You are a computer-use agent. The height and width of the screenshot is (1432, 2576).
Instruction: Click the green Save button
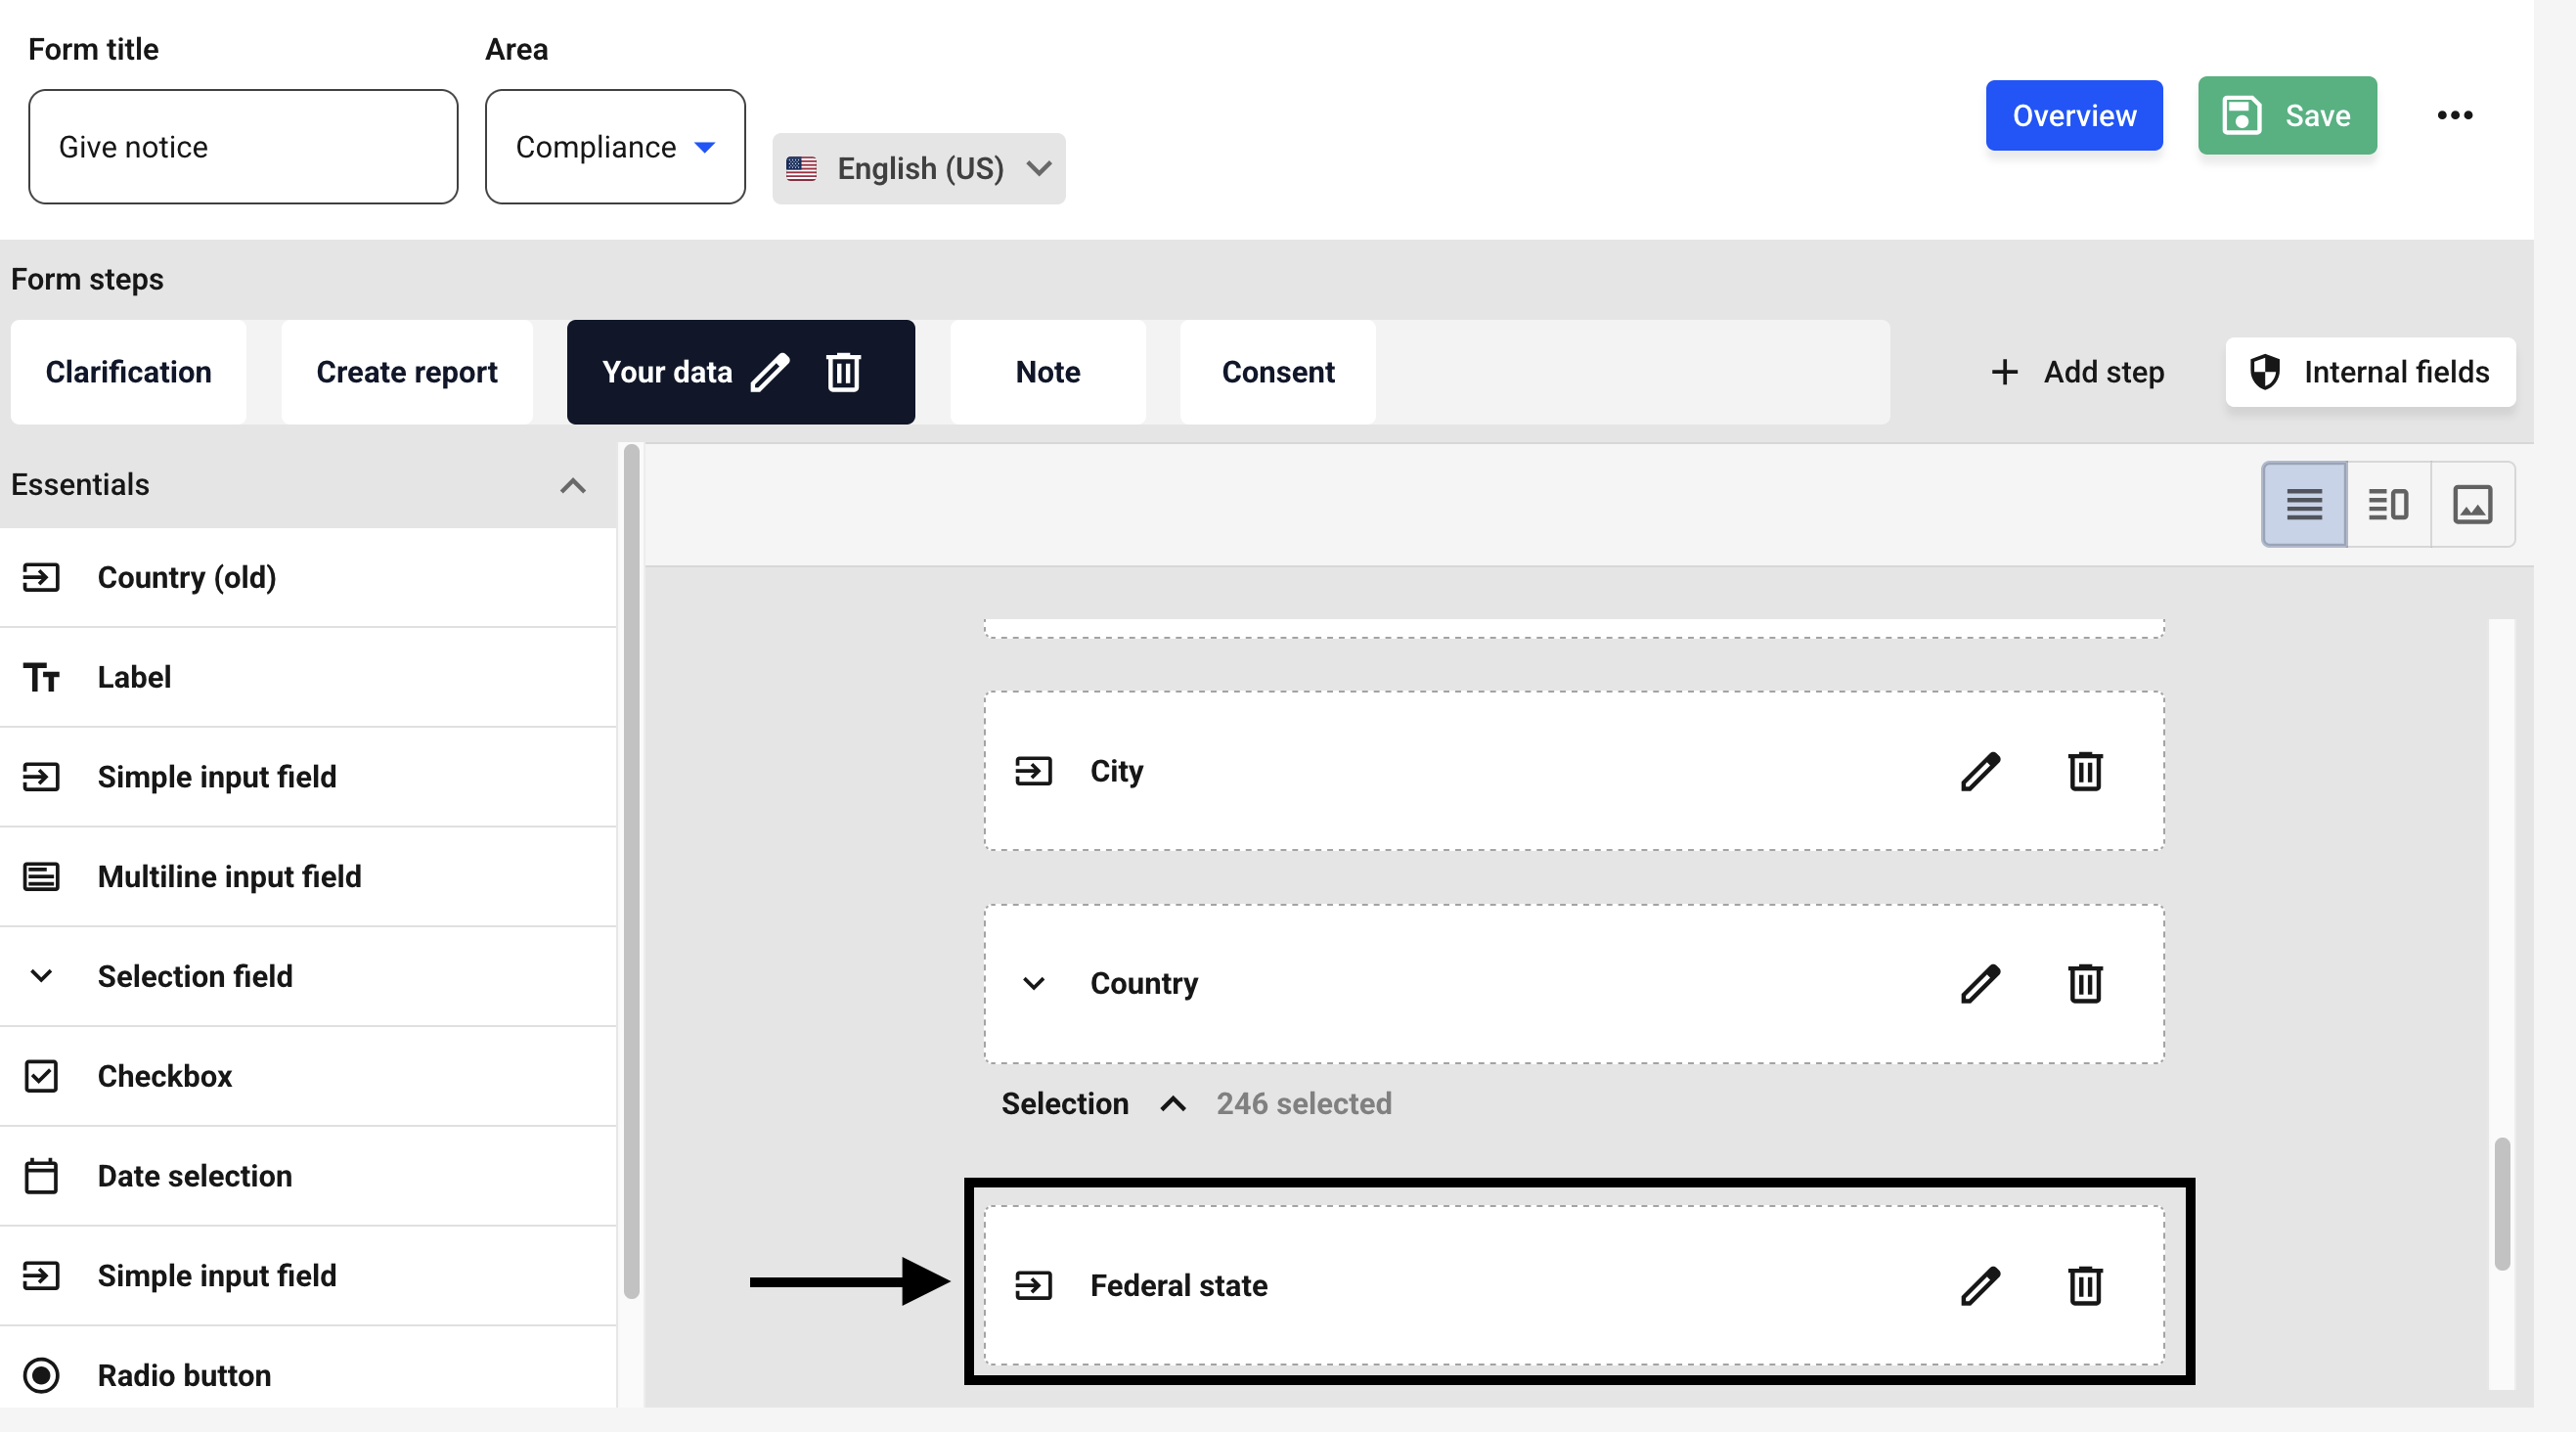[2286, 115]
